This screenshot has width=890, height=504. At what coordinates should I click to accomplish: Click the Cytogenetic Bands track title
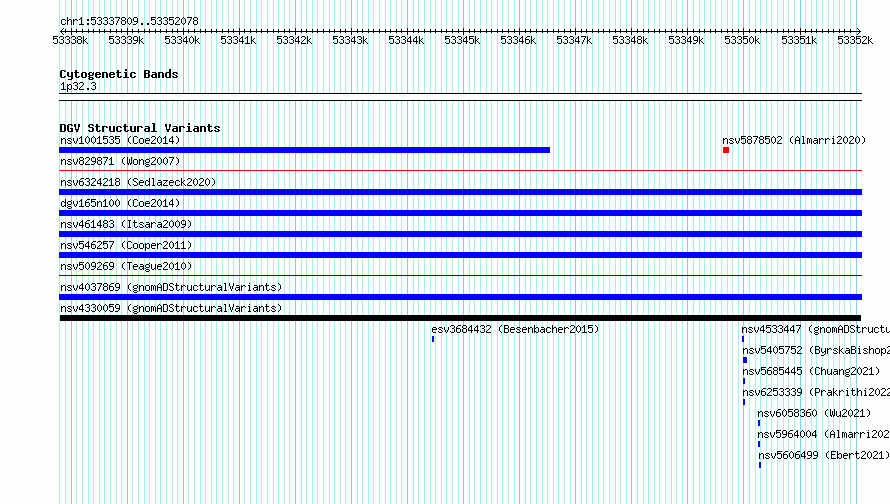(119, 74)
